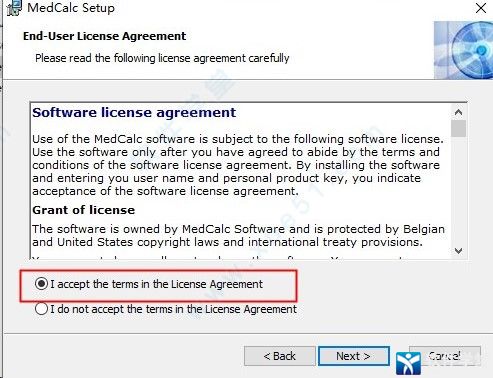Click the Next > button
Viewport: 493px width, 378px height.
(x=354, y=356)
